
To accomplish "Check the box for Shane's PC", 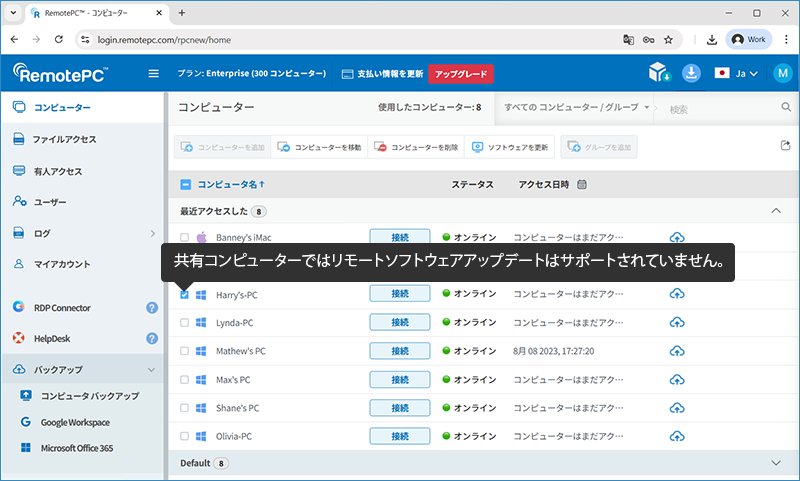I will (184, 408).
